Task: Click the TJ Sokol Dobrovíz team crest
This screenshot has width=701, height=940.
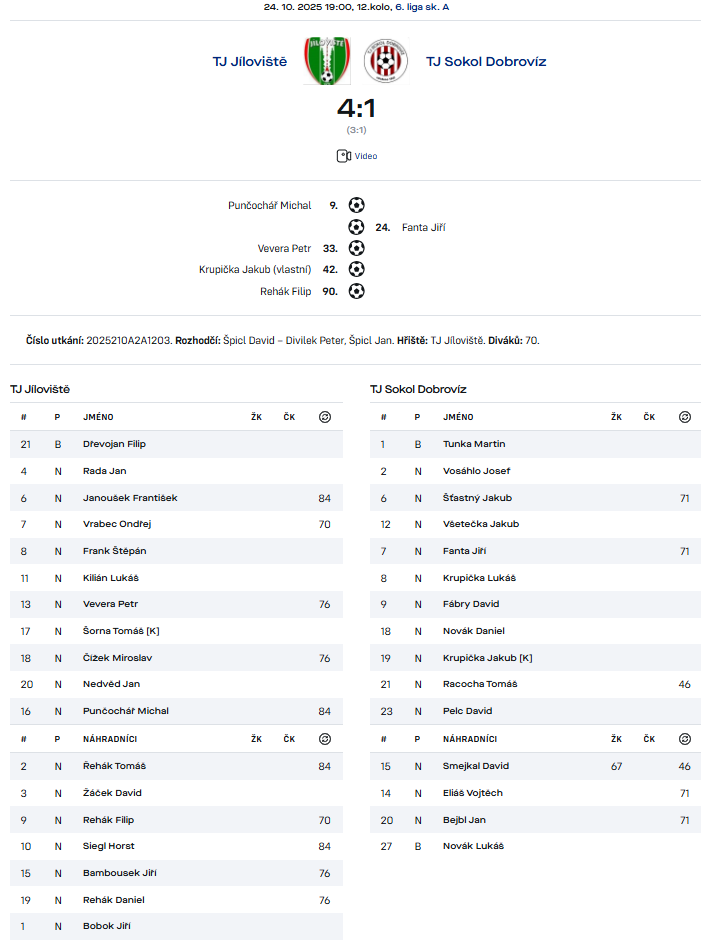Action: pyautogui.click(x=385, y=61)
